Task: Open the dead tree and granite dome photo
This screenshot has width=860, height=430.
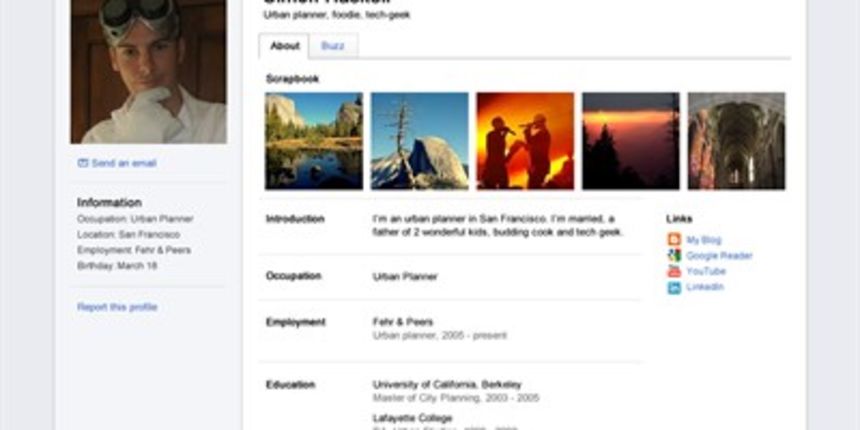Action: (419, 141)
